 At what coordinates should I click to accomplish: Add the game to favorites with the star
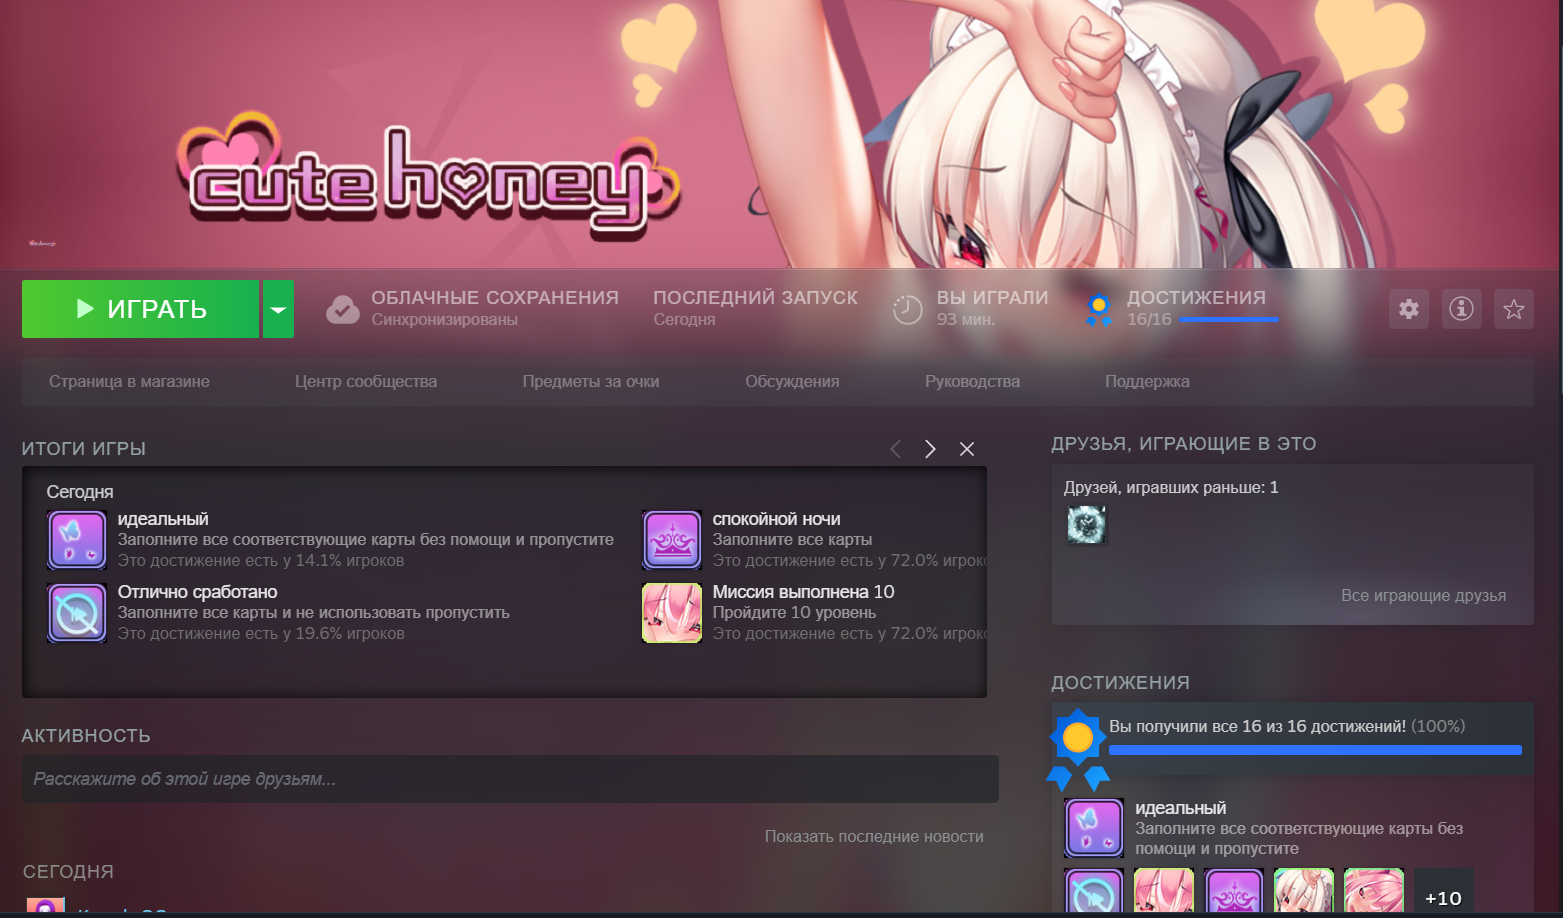click(1514, 309)
